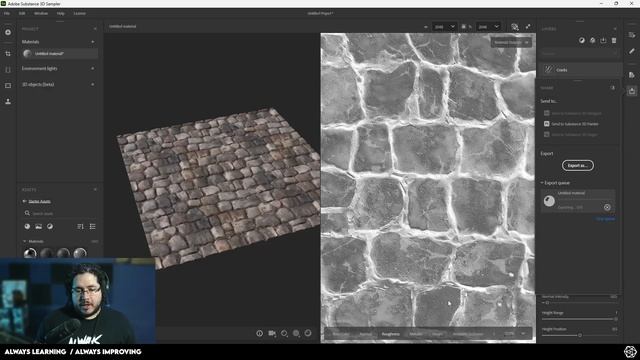The height and width of the screenshot is (360, 640).
Task: Open the height resolution dropdown
Action: pos(488,27)
